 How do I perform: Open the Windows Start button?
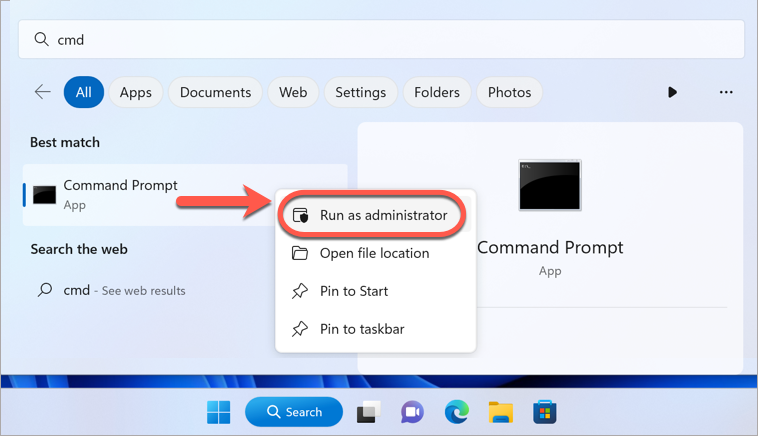[219, 412]
